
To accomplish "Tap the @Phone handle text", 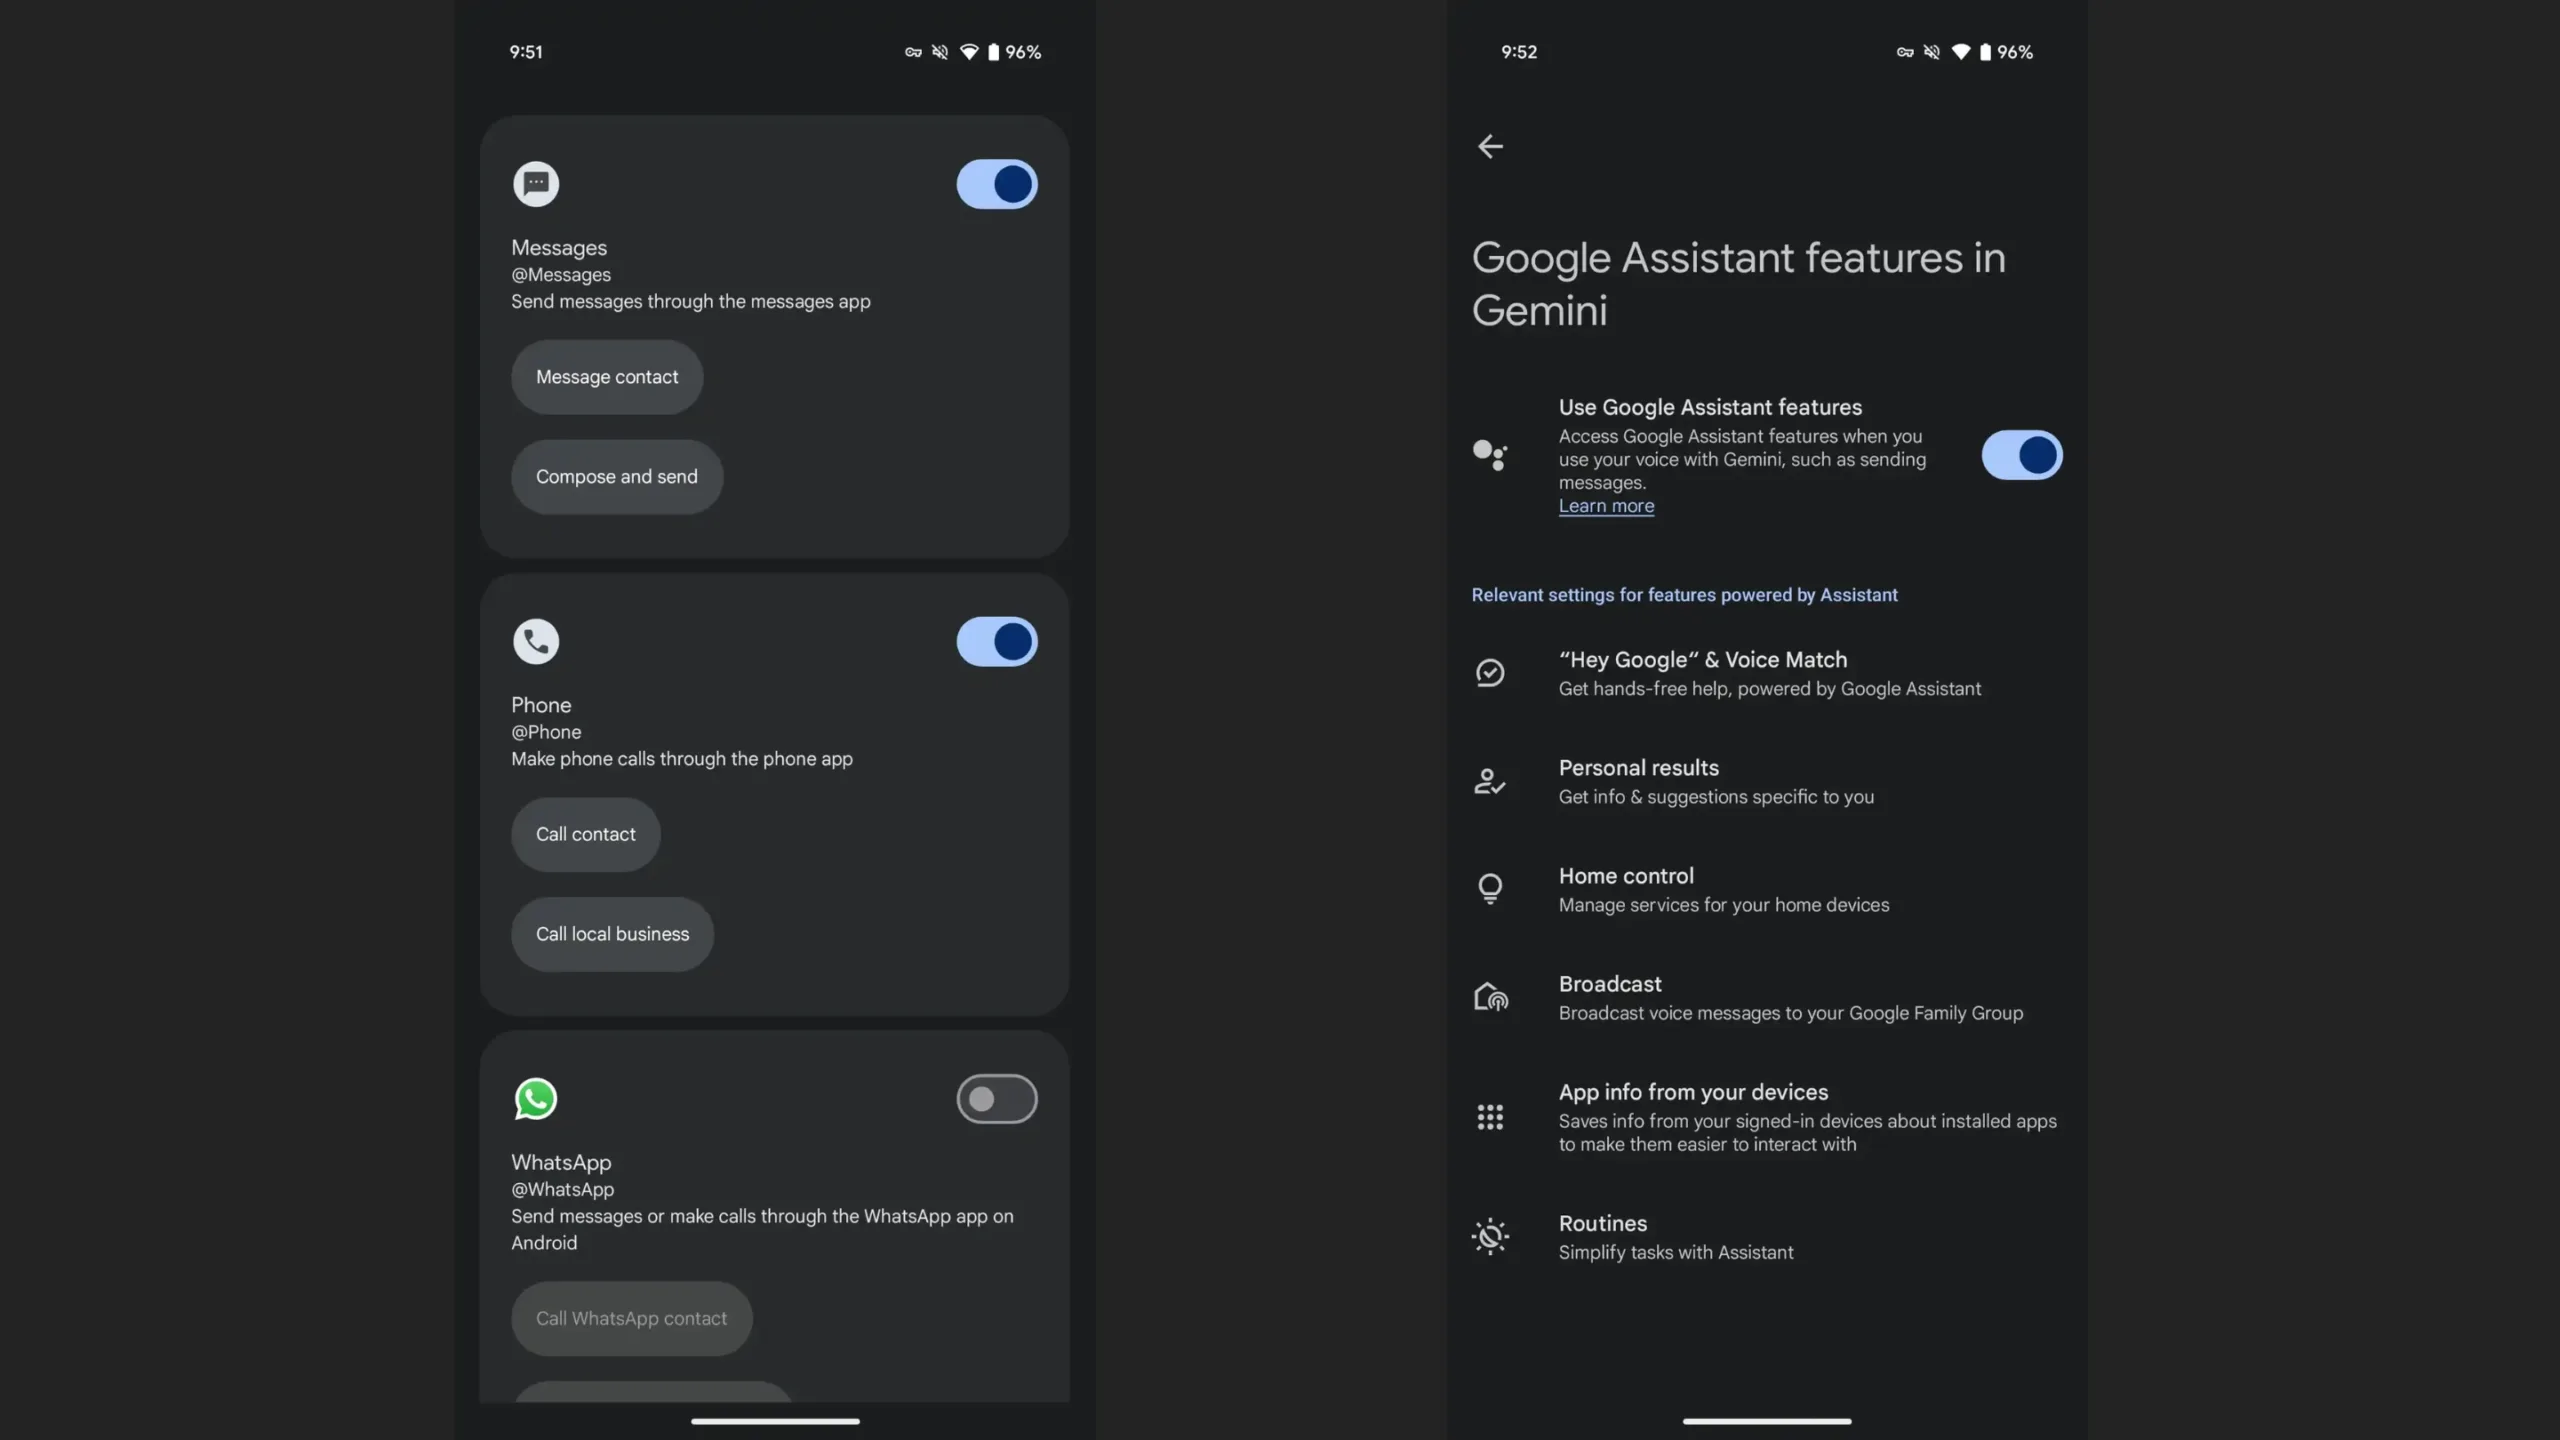I will pos(546,732).
